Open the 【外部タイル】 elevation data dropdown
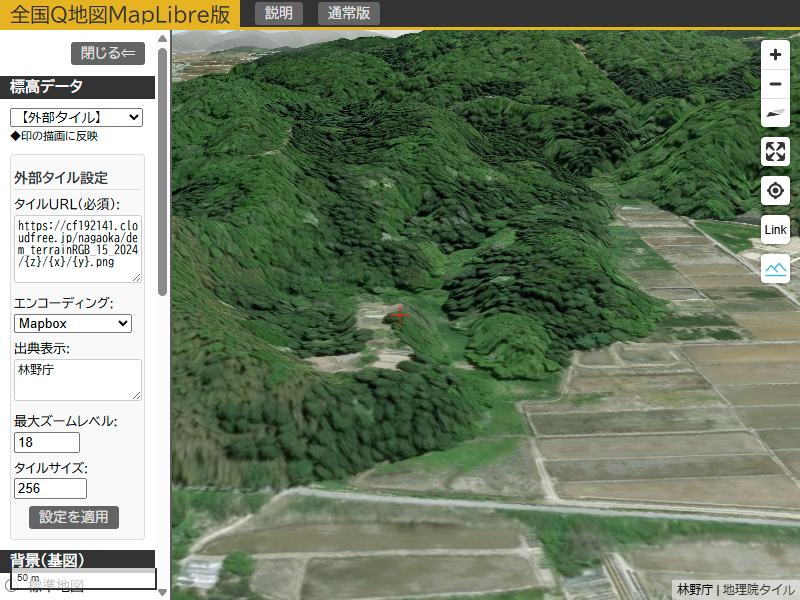The image size is (800, 600). click(x=76, y=118)
